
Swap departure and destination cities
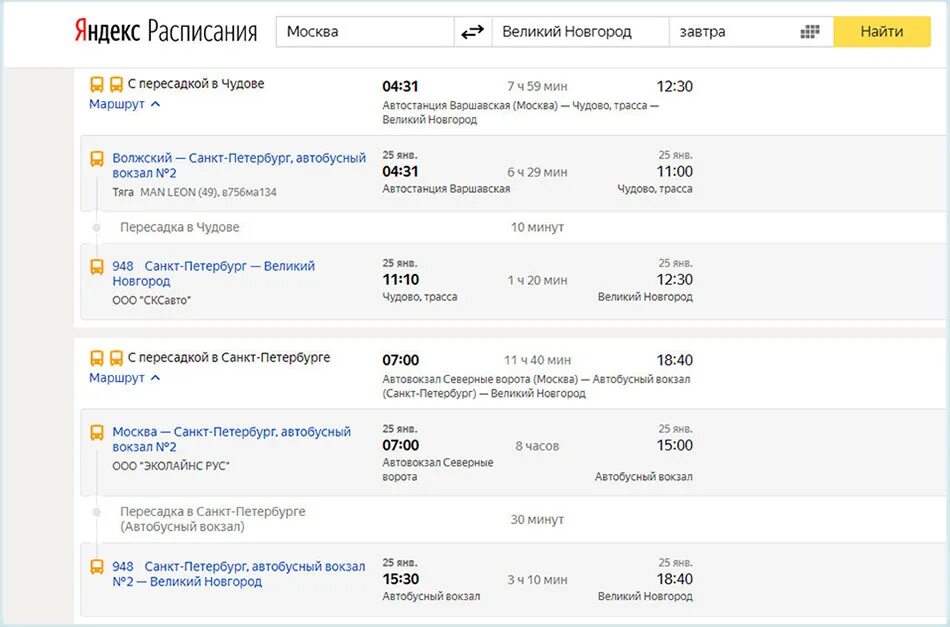(x=473, y=32)
